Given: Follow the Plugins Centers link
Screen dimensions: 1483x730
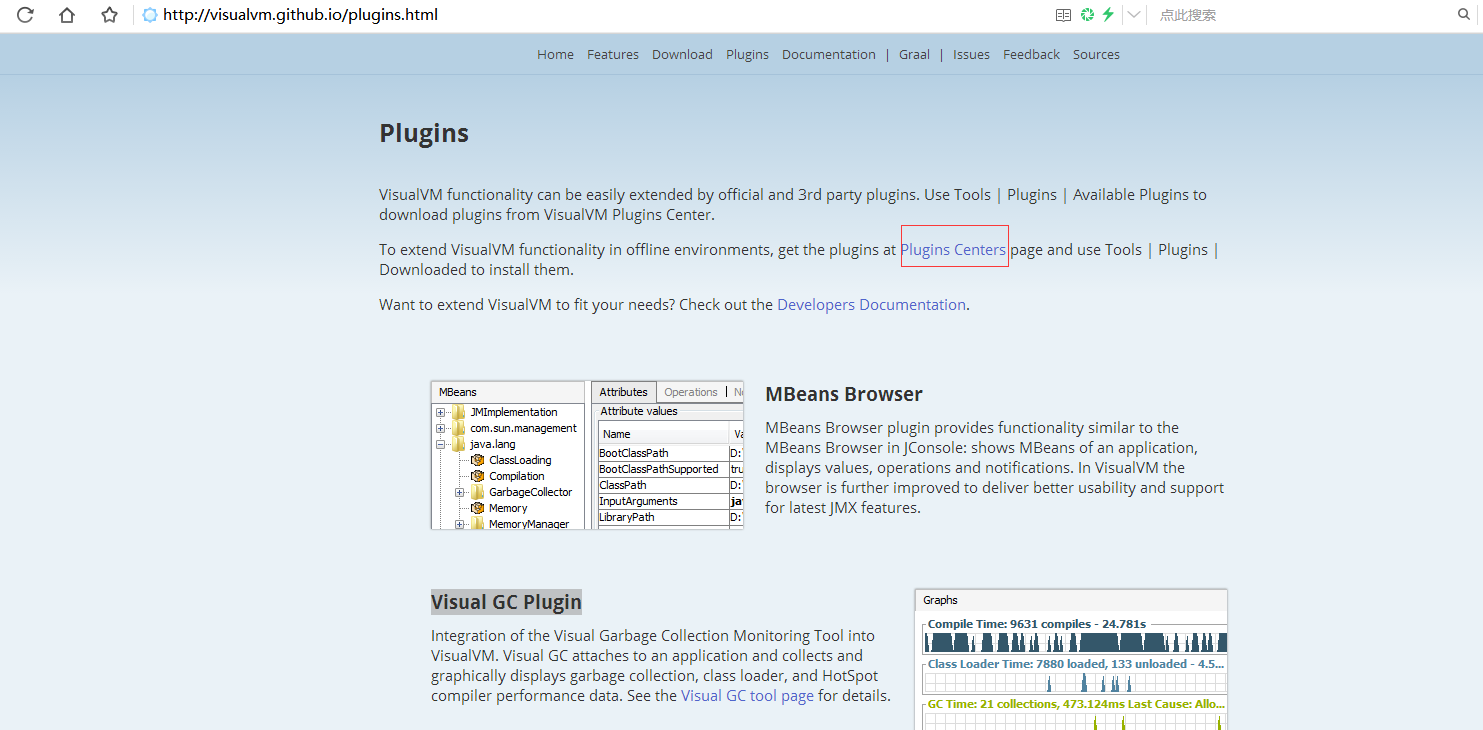Looking at the screenshot, I should tap(953, 250).
